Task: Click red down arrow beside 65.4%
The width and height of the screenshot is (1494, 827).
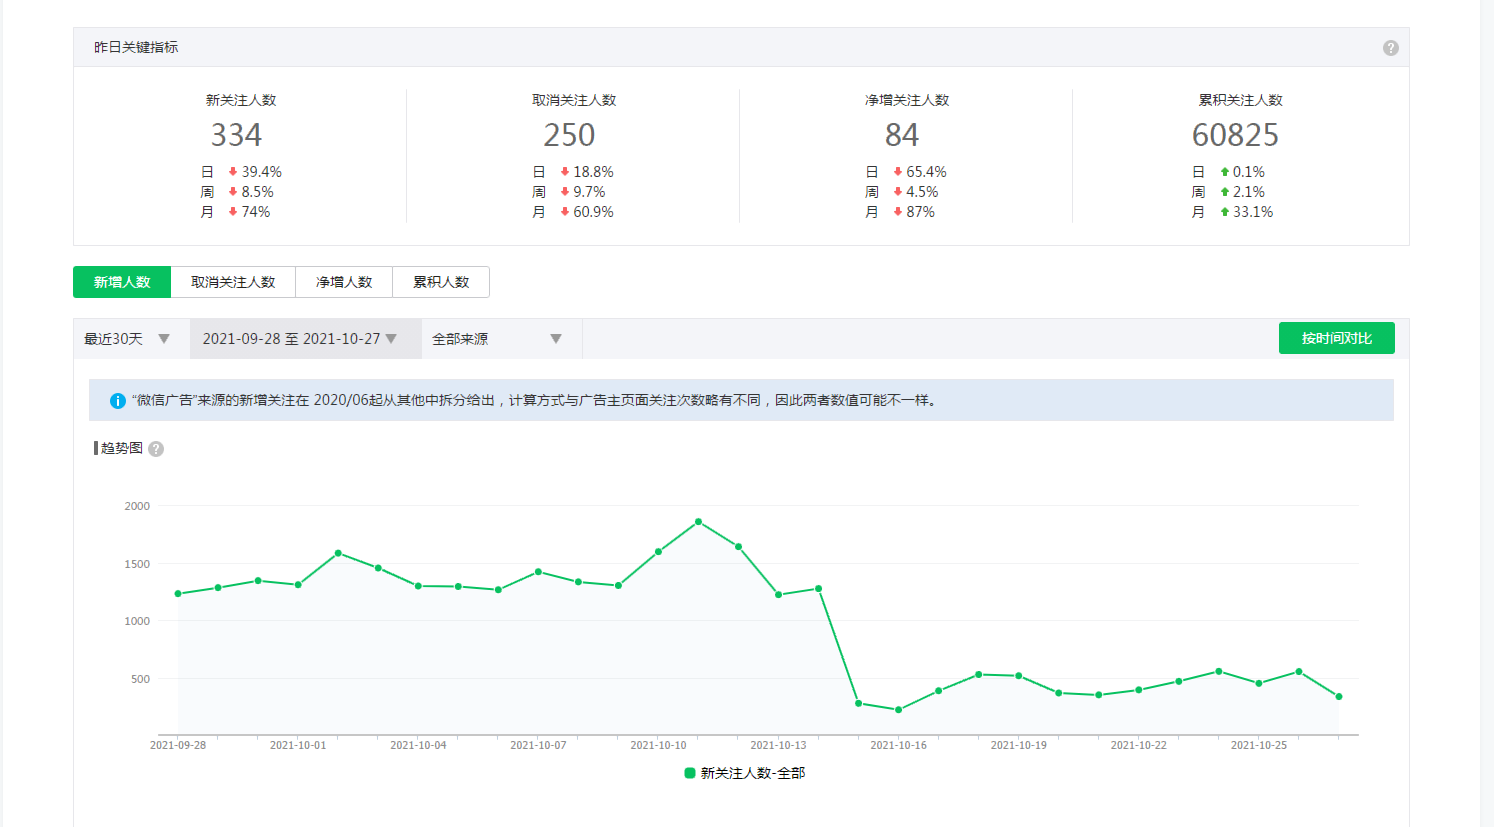Action: 898,172
